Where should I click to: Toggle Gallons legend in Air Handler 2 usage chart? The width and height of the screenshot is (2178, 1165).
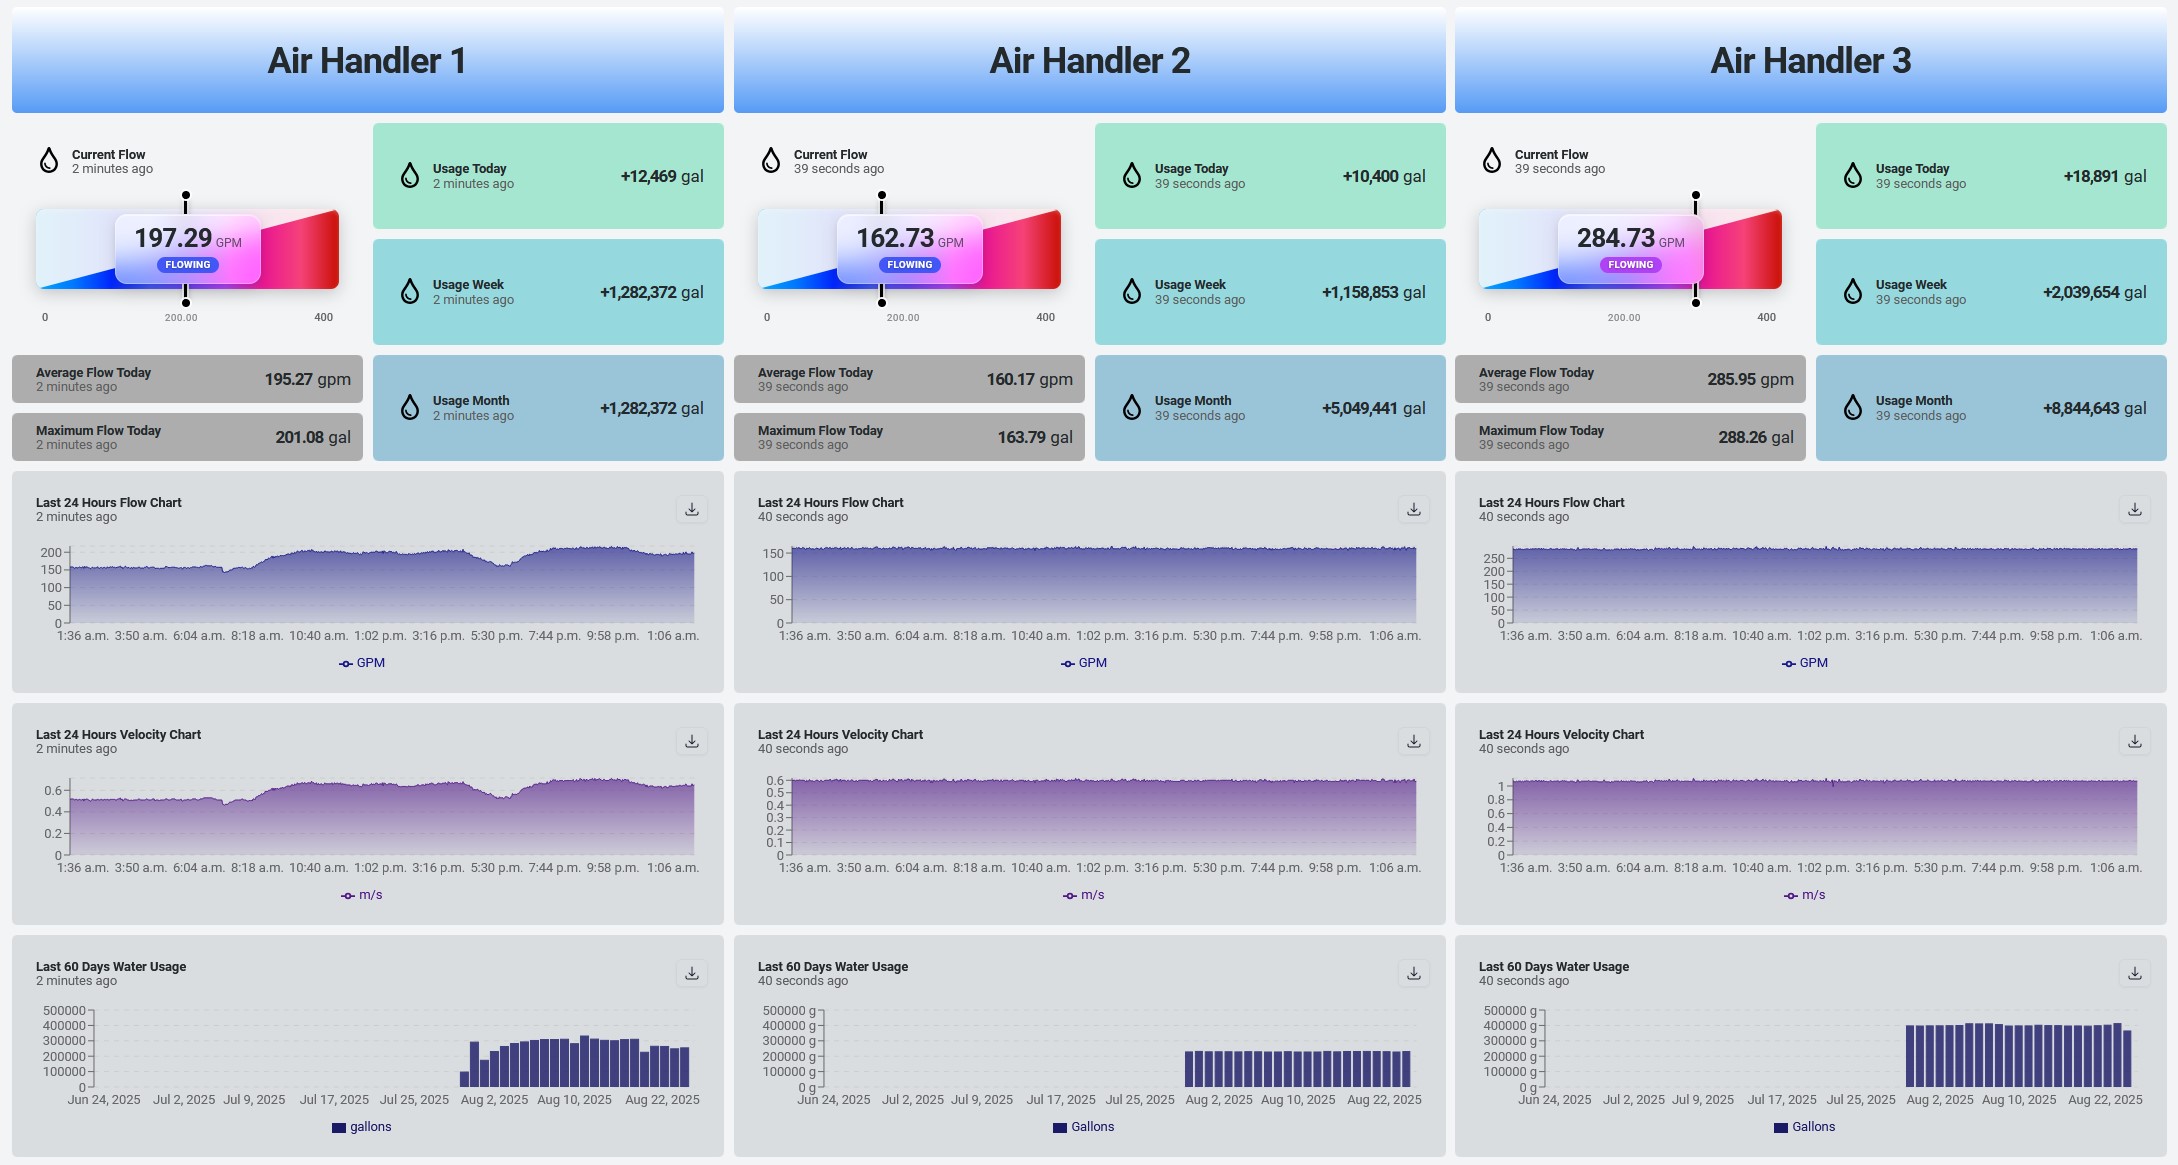tap(1084, 1127)
